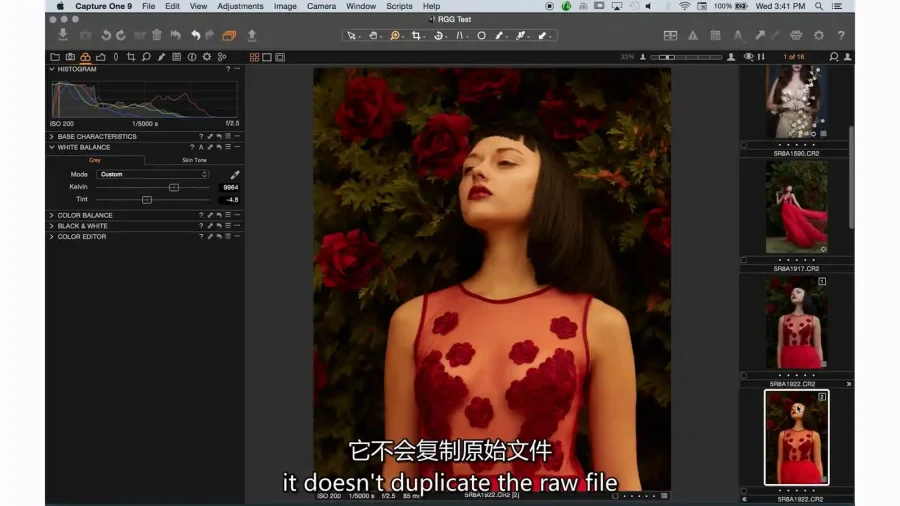
Task: Collapse the White Balance panel
Action: click(52, 147)
